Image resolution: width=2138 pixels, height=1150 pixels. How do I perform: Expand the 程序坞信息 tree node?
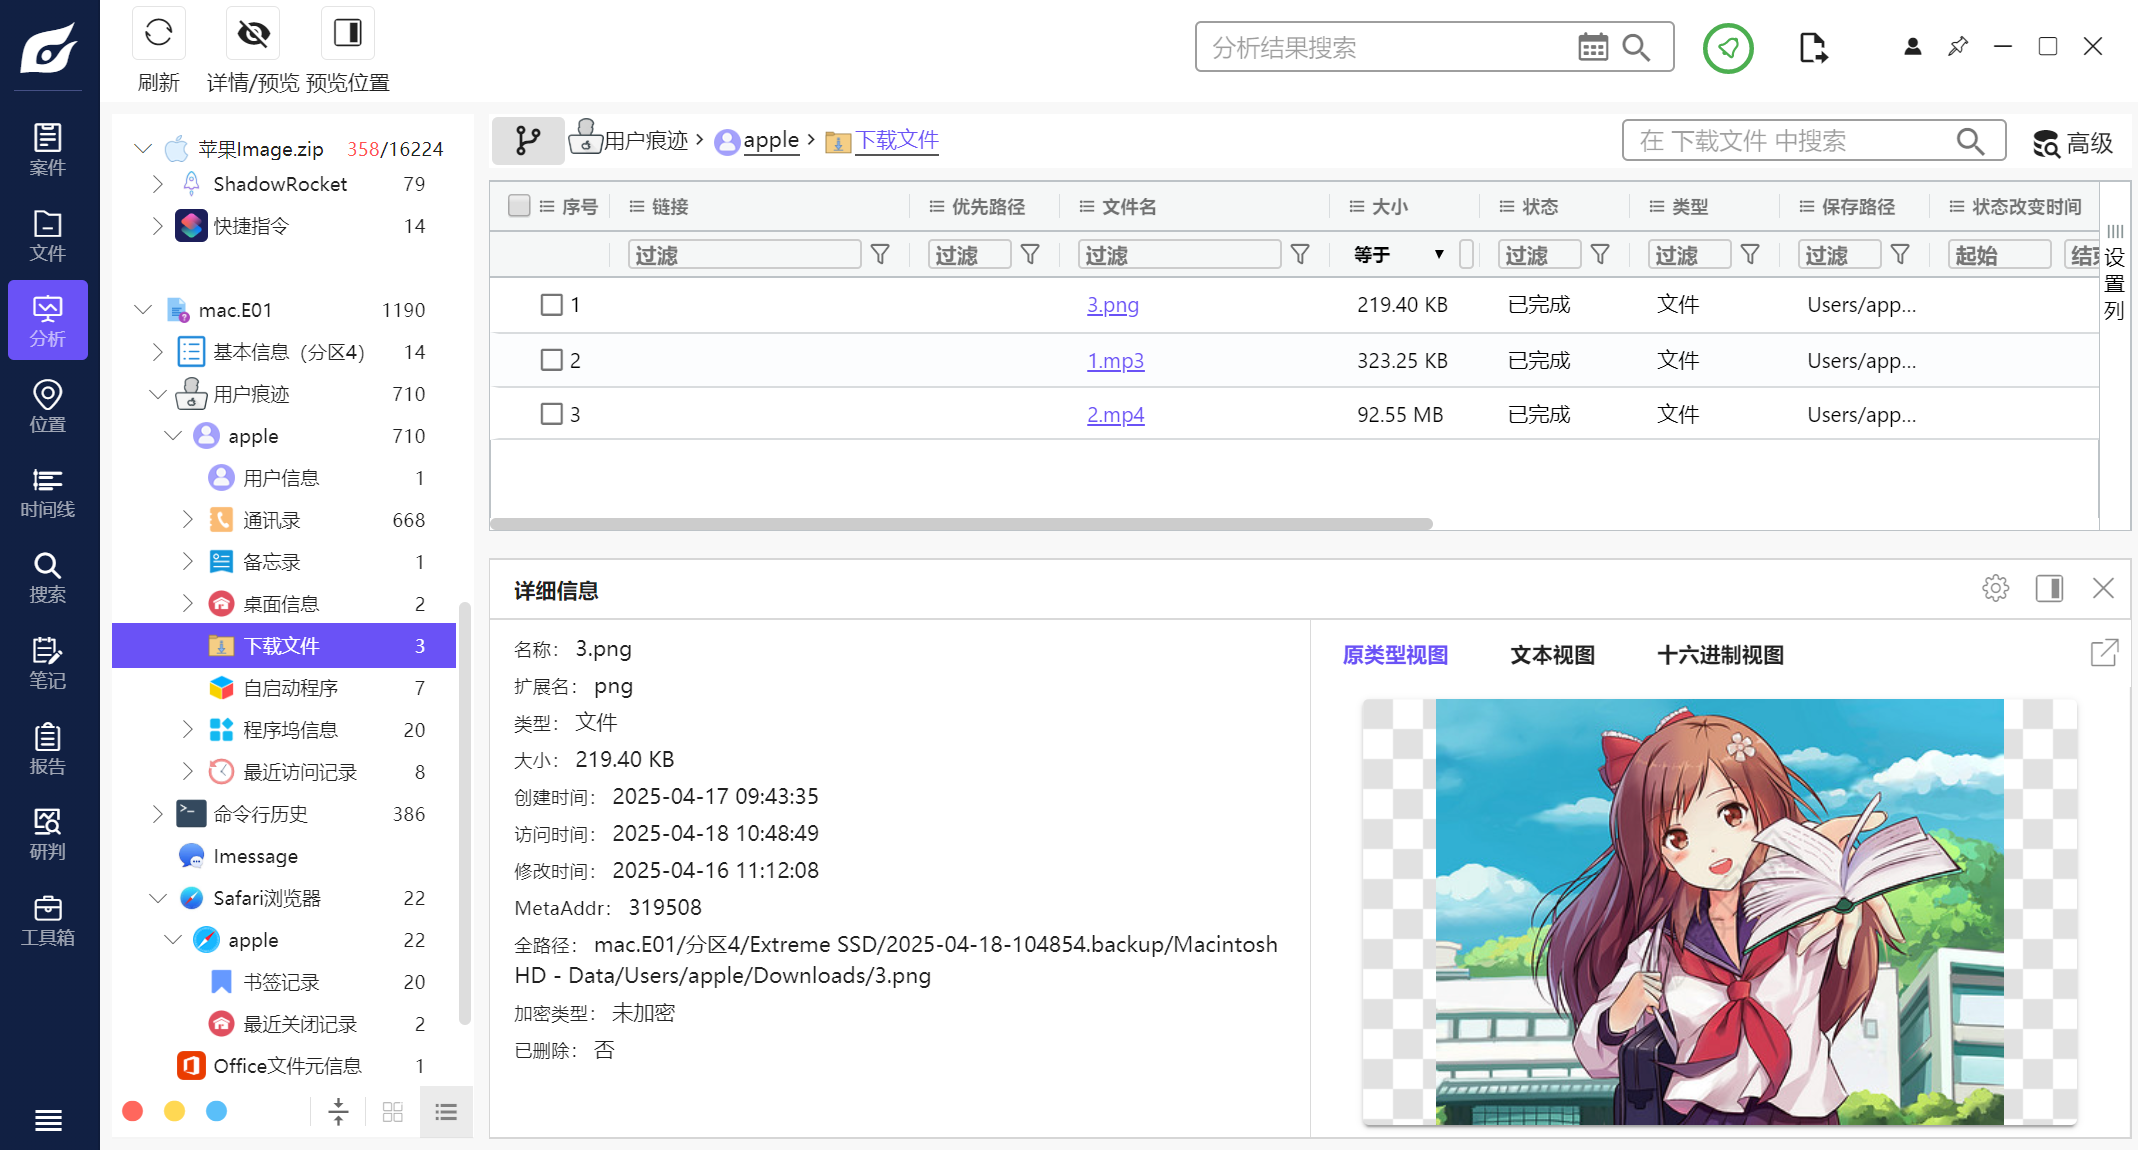click(x=188, y=729)
